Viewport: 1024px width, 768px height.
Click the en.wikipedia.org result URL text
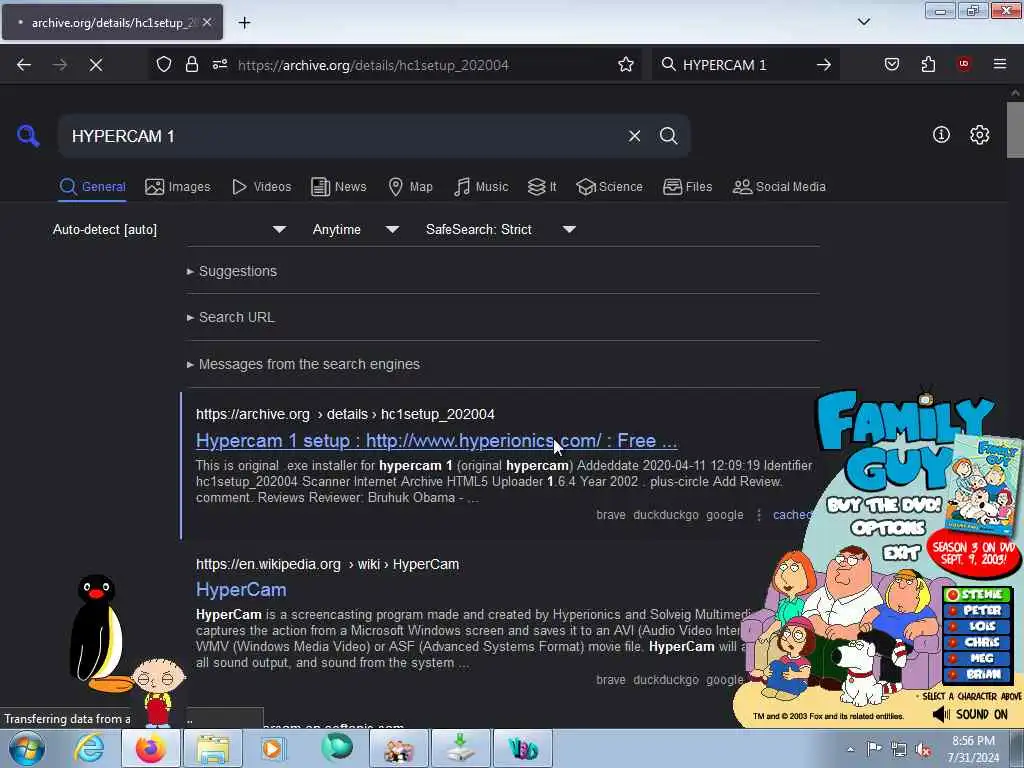[327, 564]
